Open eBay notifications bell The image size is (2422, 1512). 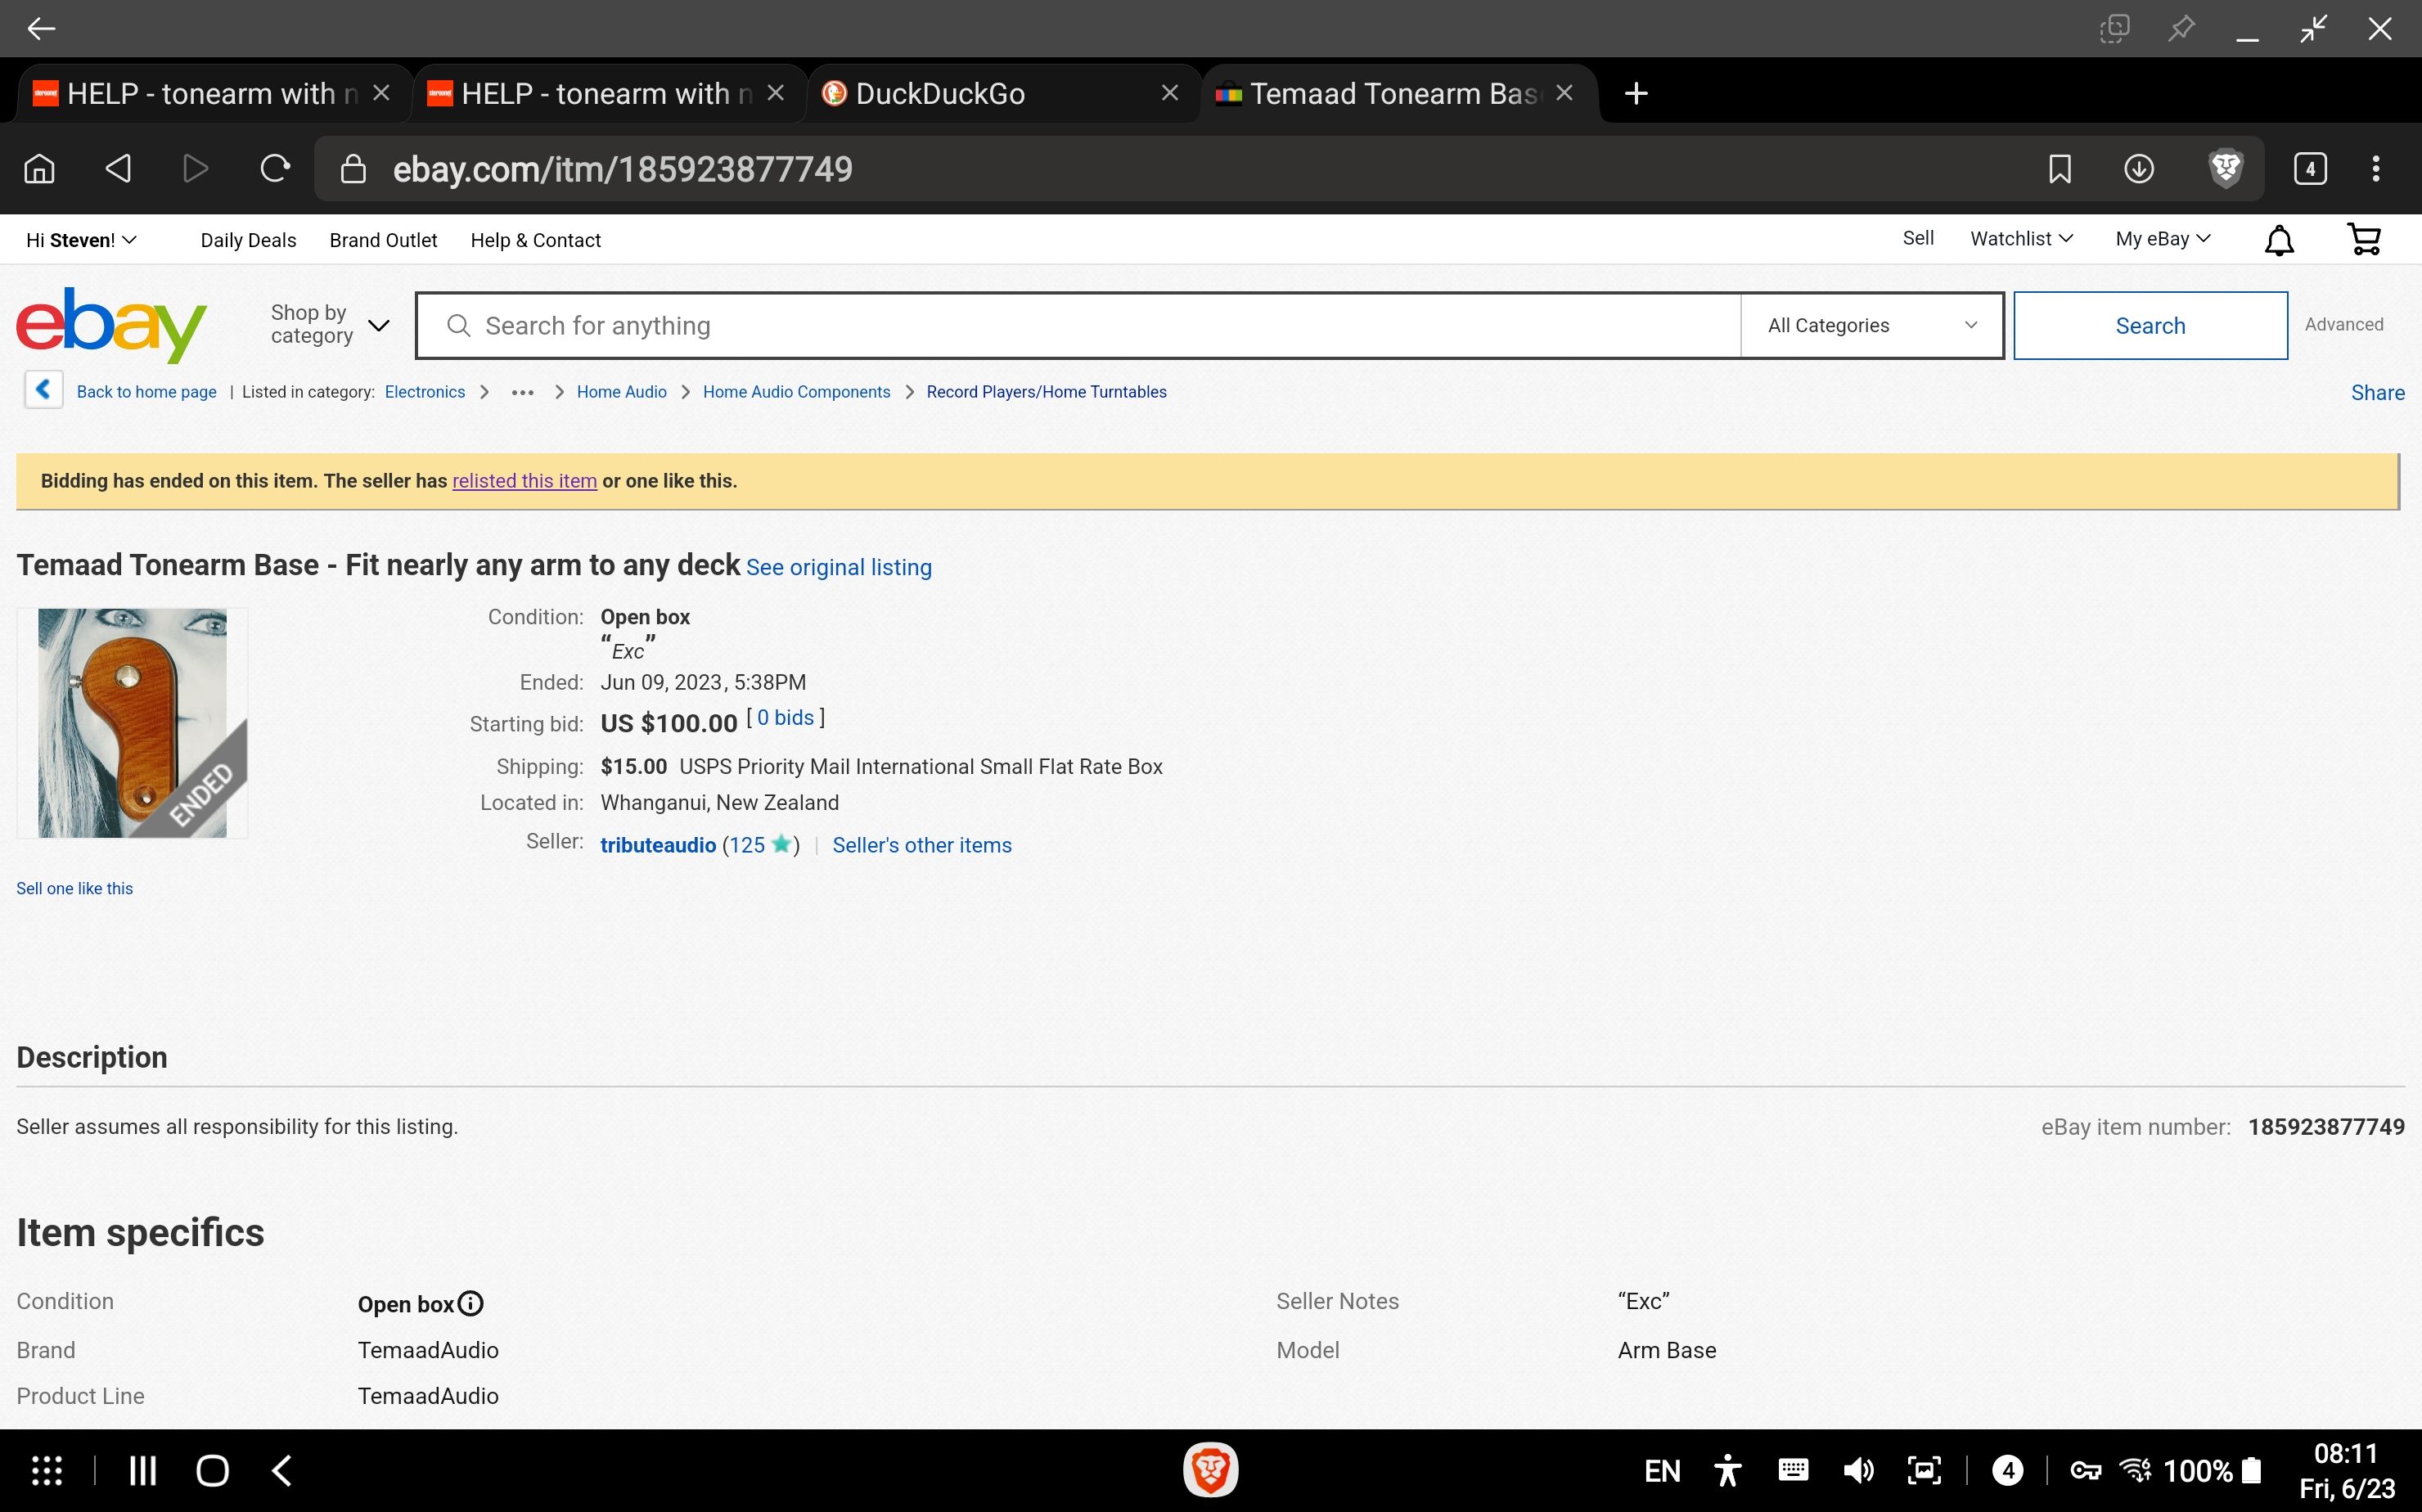pos(2278,240)
